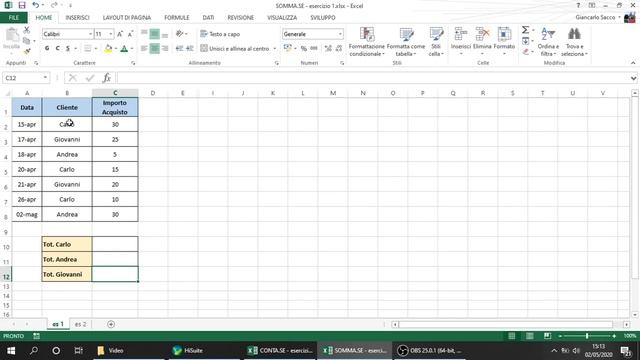Click the font color A icon
This screenshot has width=640, height=360.
pyautogui.click(x=124, y=49)
